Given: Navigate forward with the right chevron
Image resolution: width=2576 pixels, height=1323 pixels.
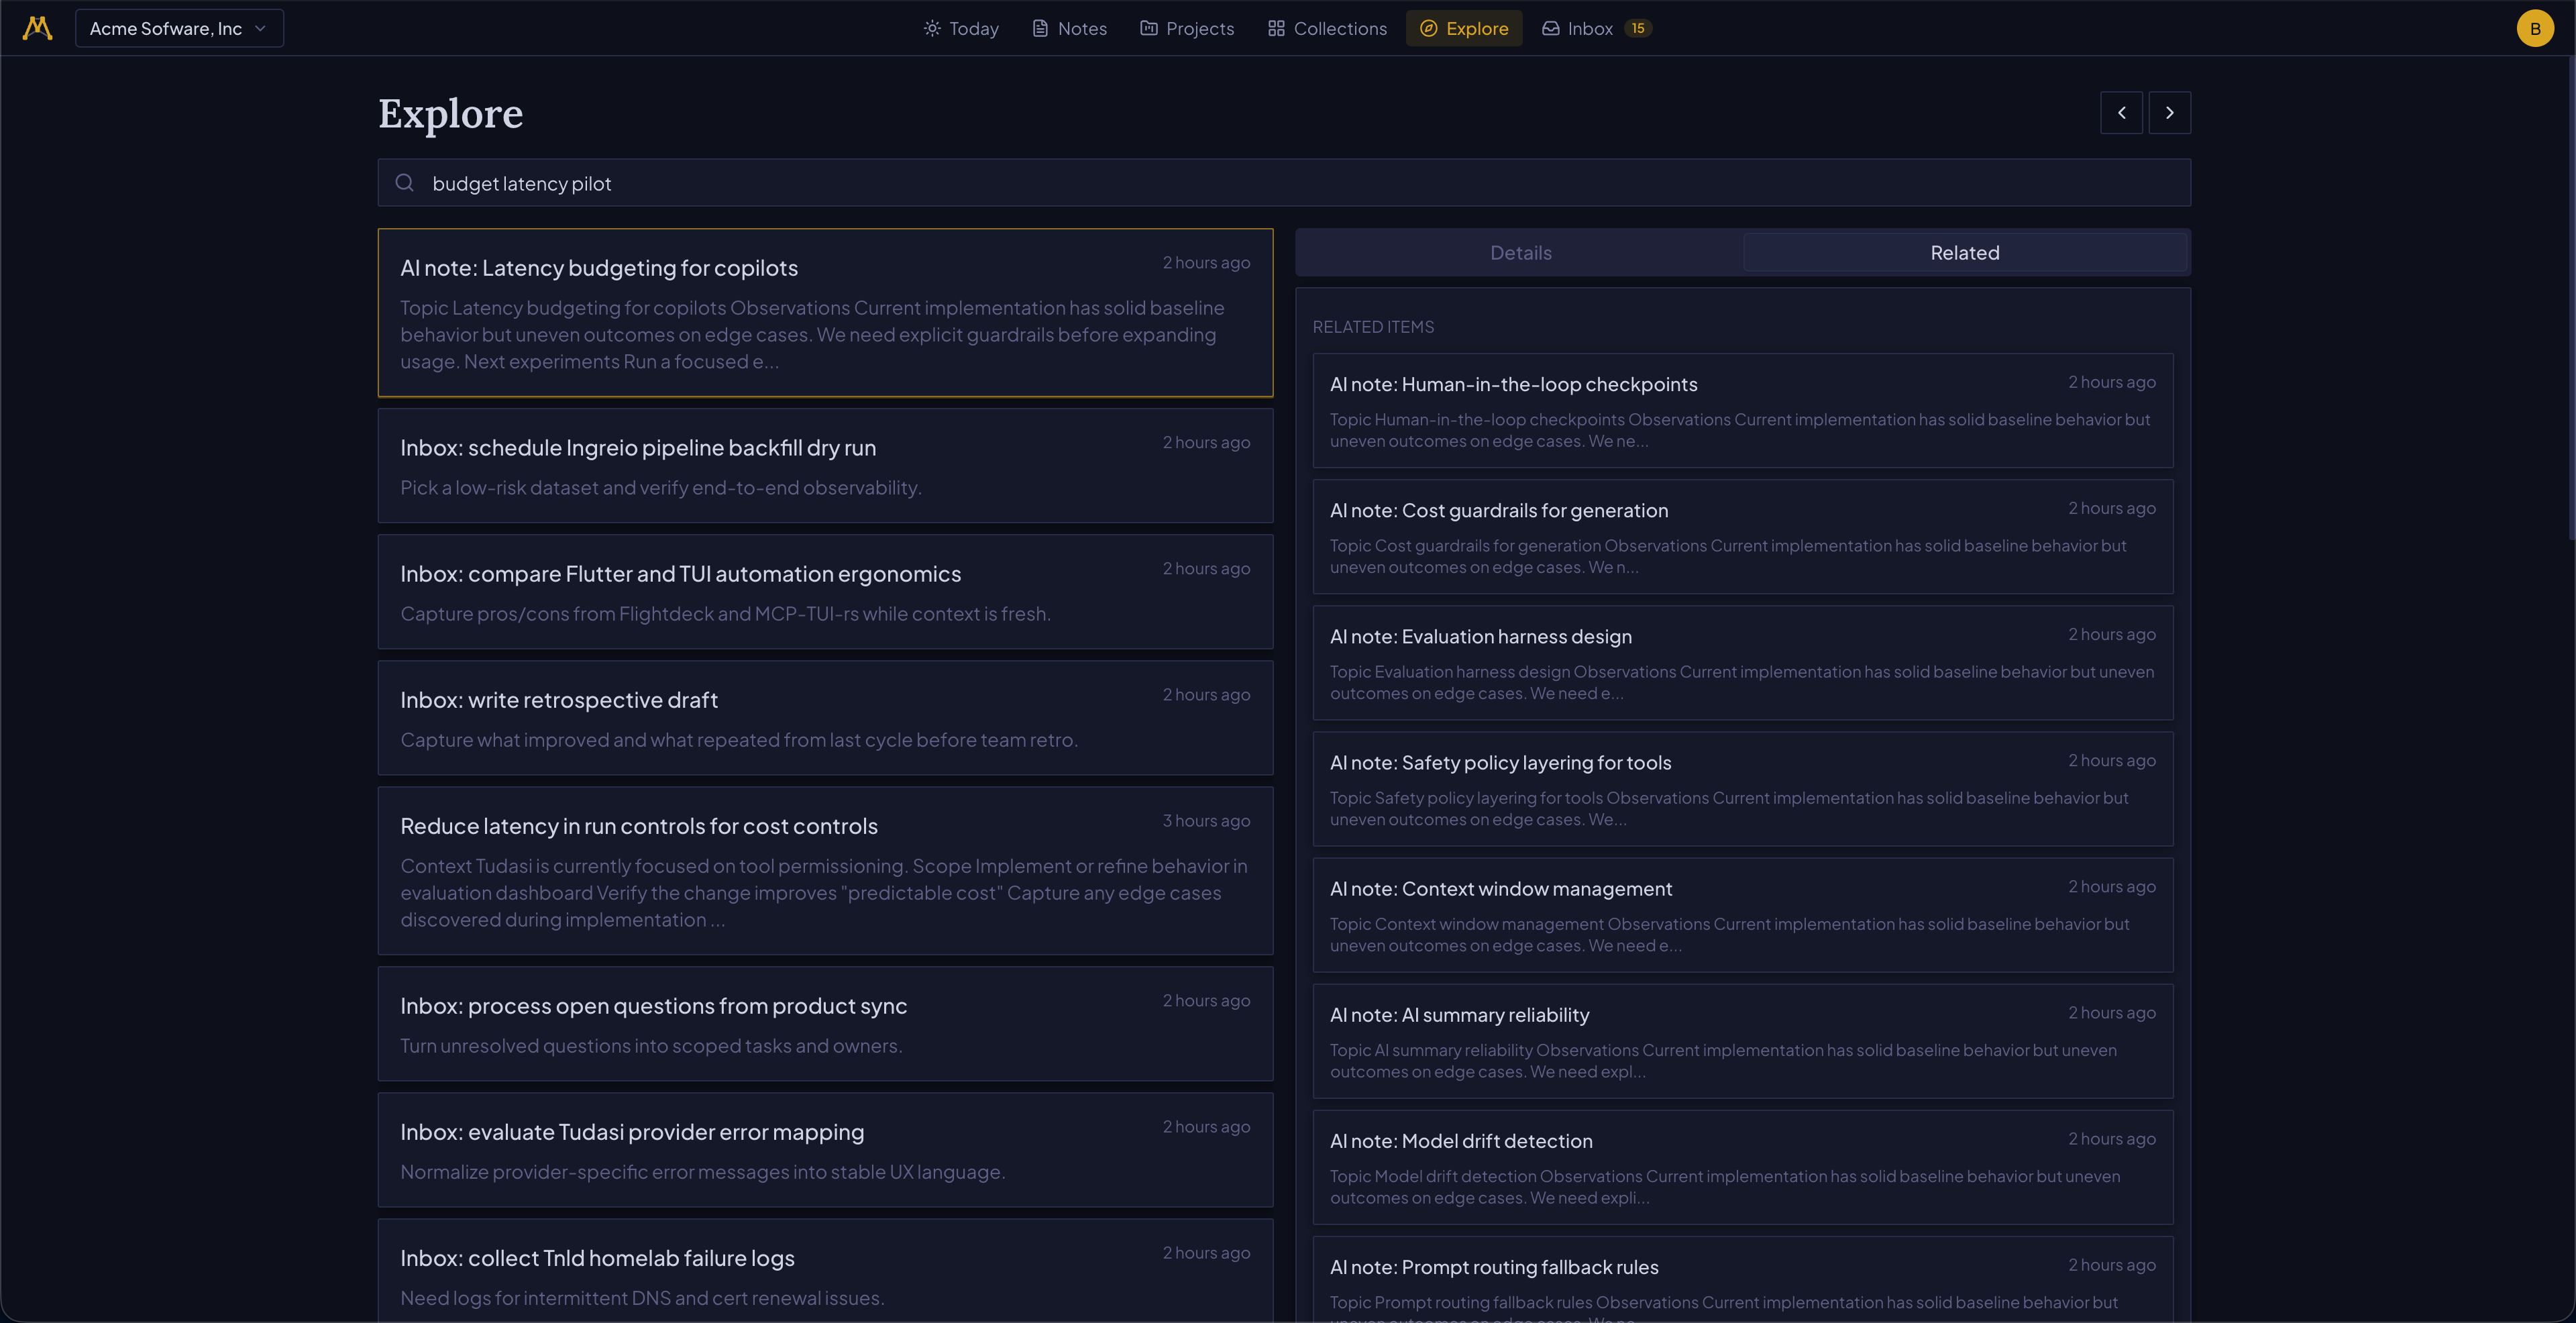Looking at the screenshot, I should pyautogui.click(x=2170, y=112).
